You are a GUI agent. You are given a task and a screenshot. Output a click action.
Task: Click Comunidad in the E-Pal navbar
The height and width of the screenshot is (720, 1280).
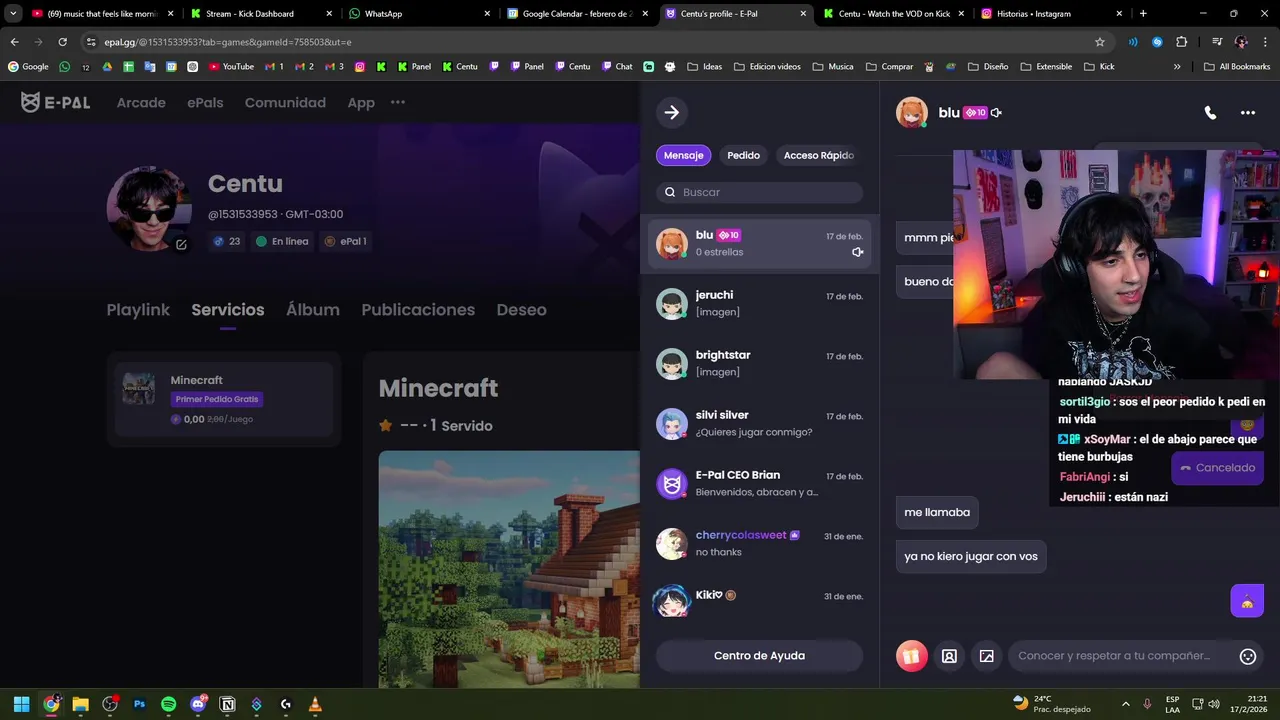[285, 102]
